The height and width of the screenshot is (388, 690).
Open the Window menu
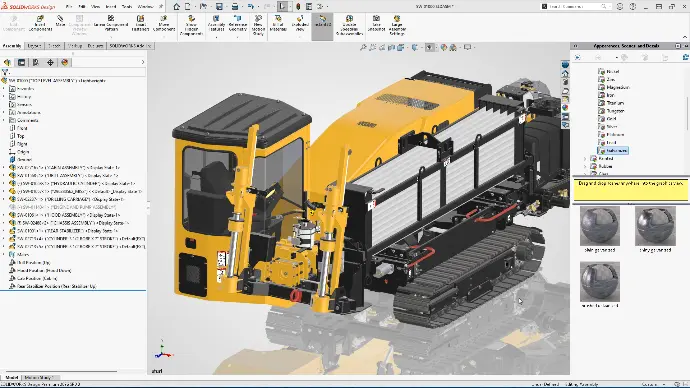[x=145, y=7]
